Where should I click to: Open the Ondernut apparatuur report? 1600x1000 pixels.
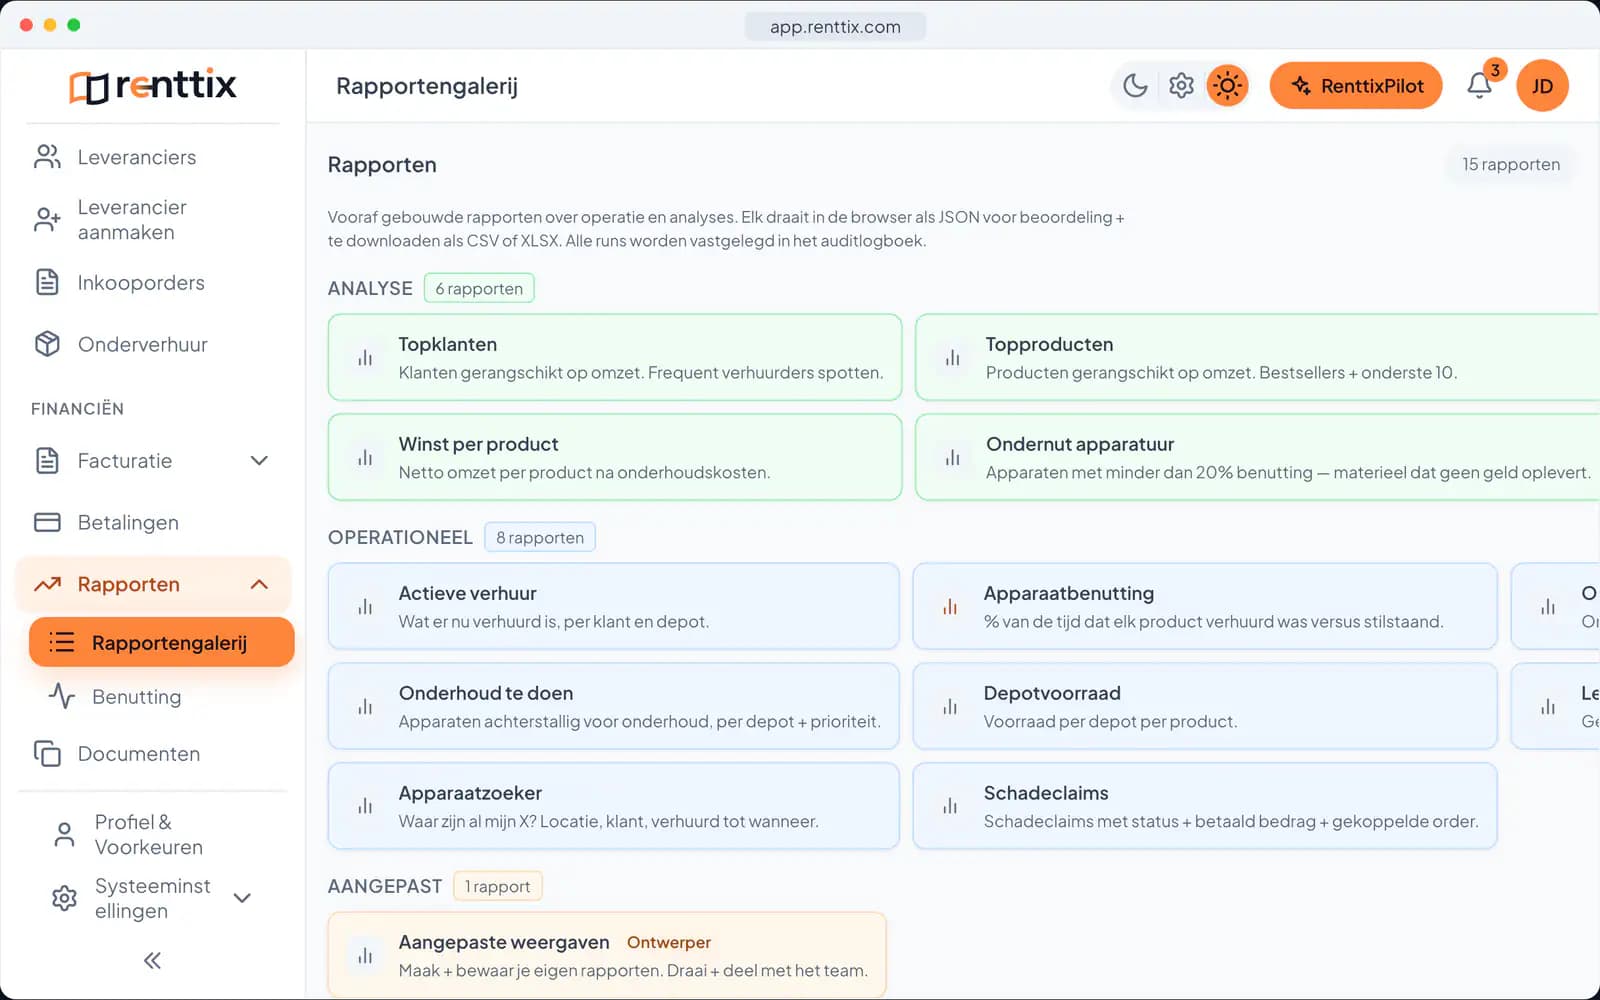pos(1257,457)
